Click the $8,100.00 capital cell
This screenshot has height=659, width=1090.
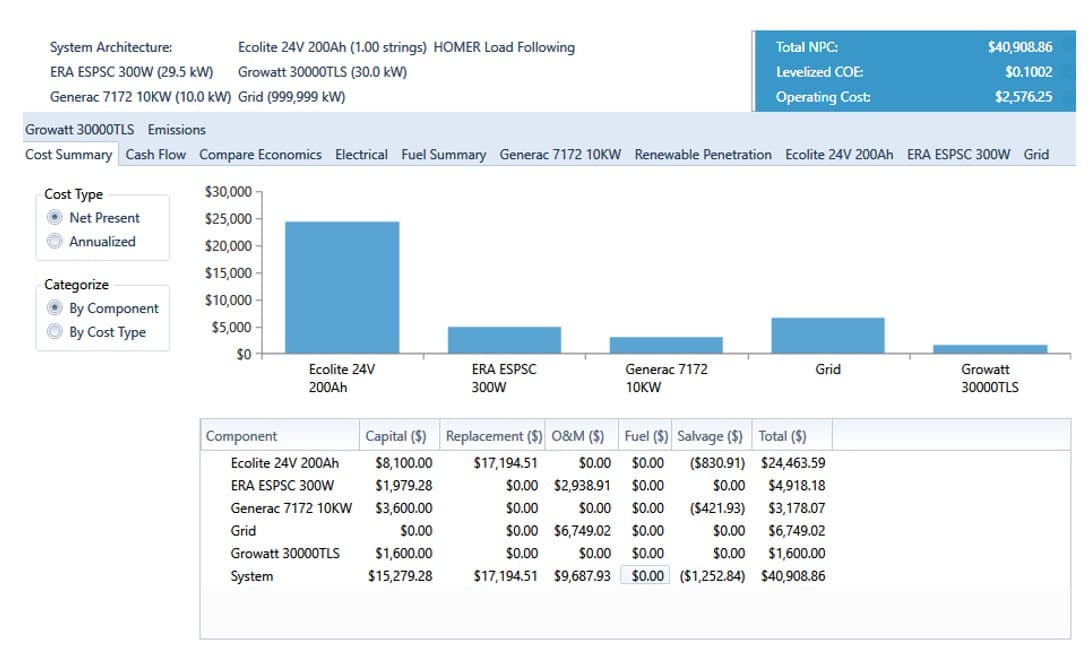404,463
